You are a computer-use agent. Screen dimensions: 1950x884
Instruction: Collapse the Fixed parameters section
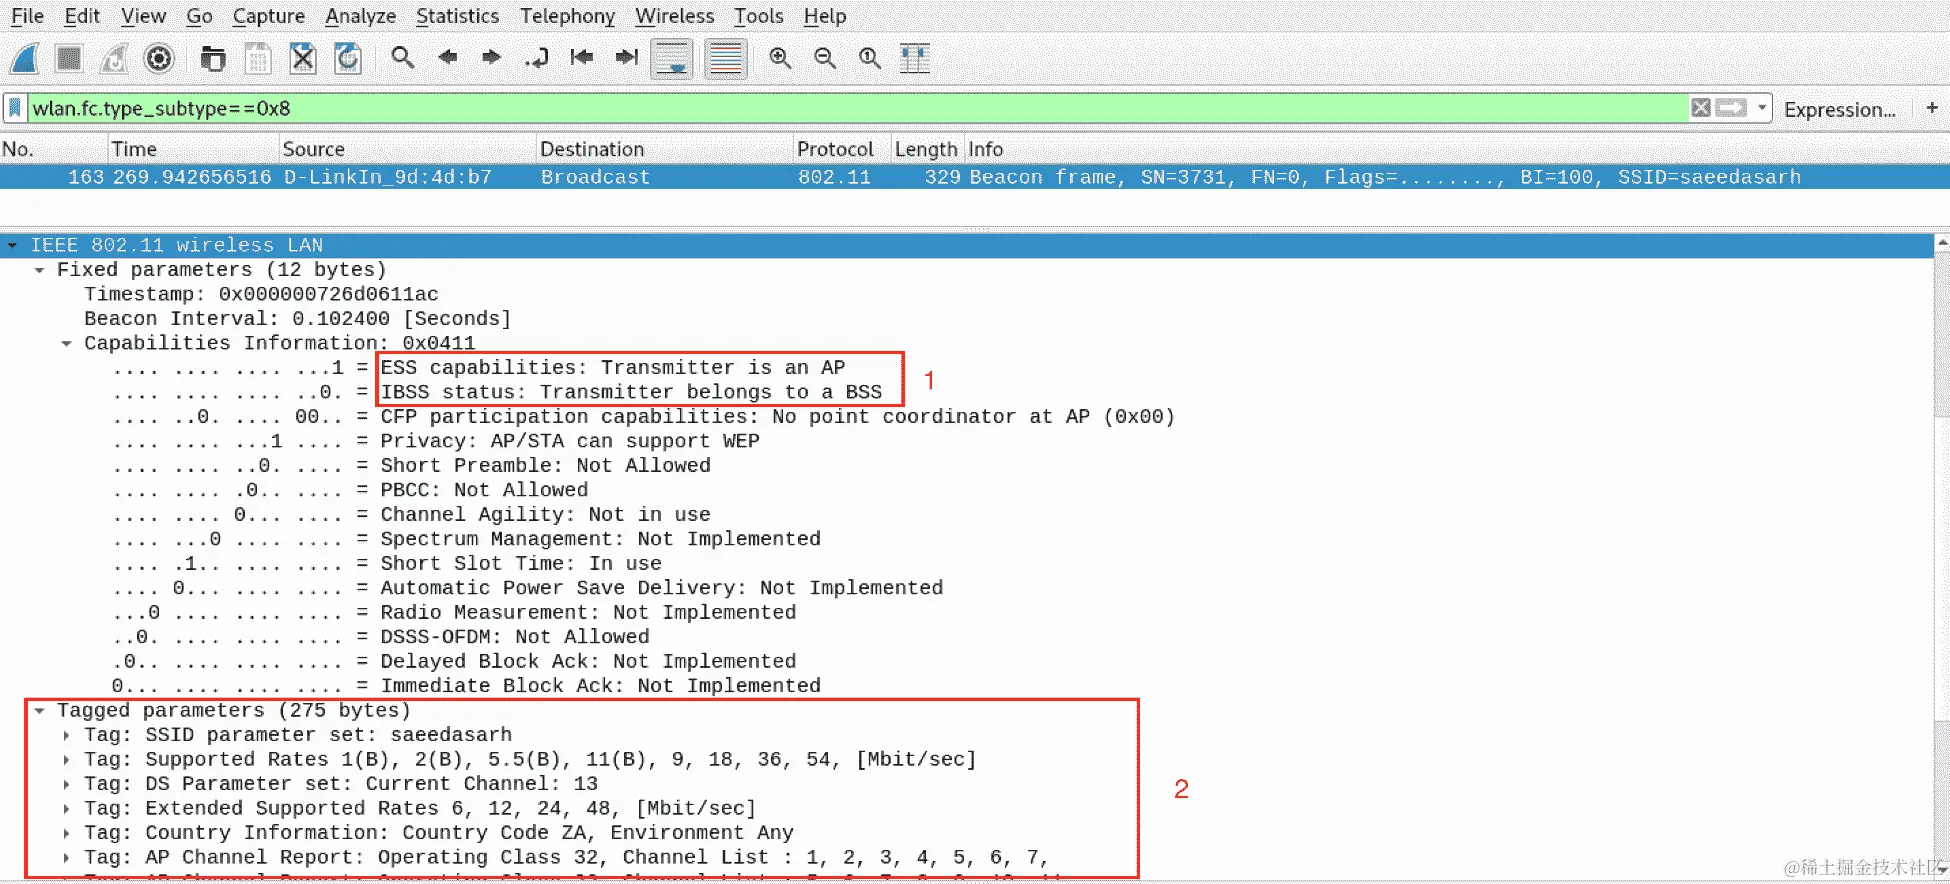tap(39, 270)
